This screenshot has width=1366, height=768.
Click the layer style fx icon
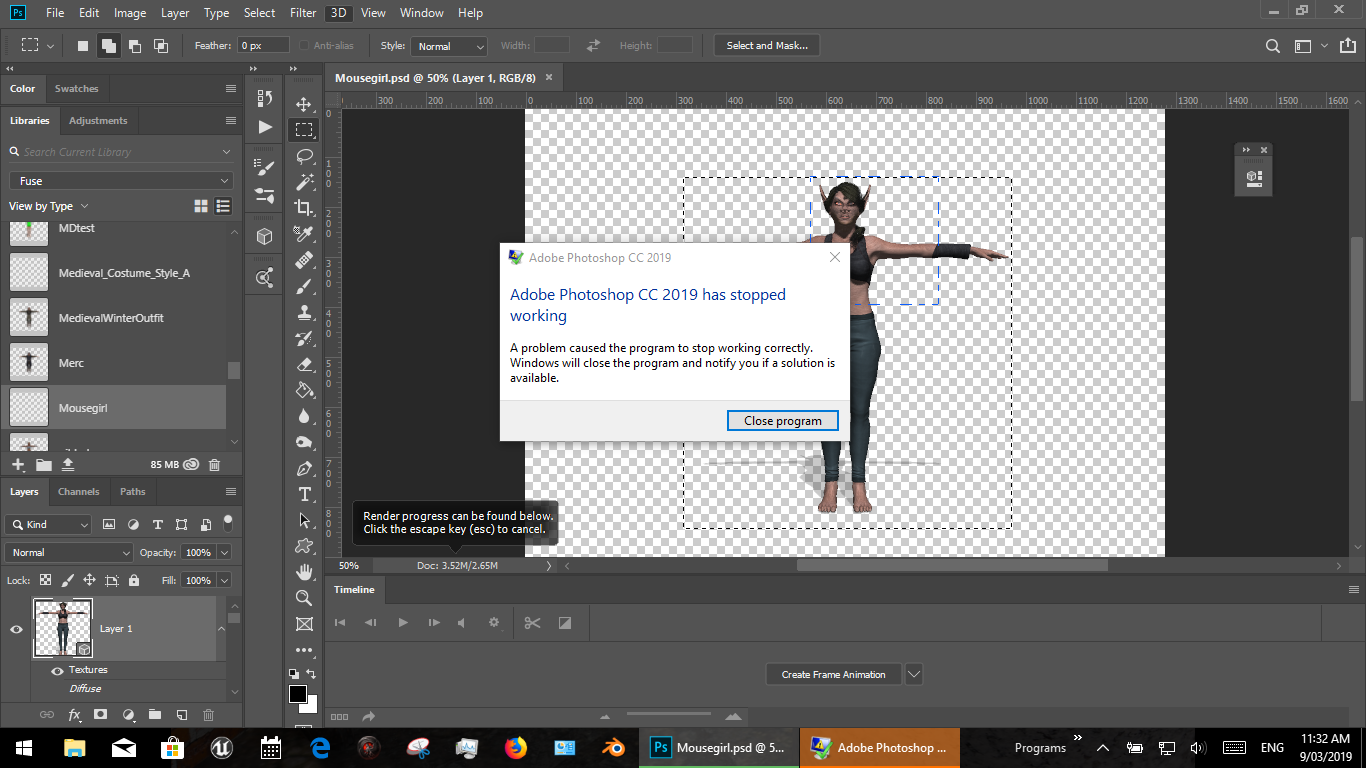coord(74,715)
